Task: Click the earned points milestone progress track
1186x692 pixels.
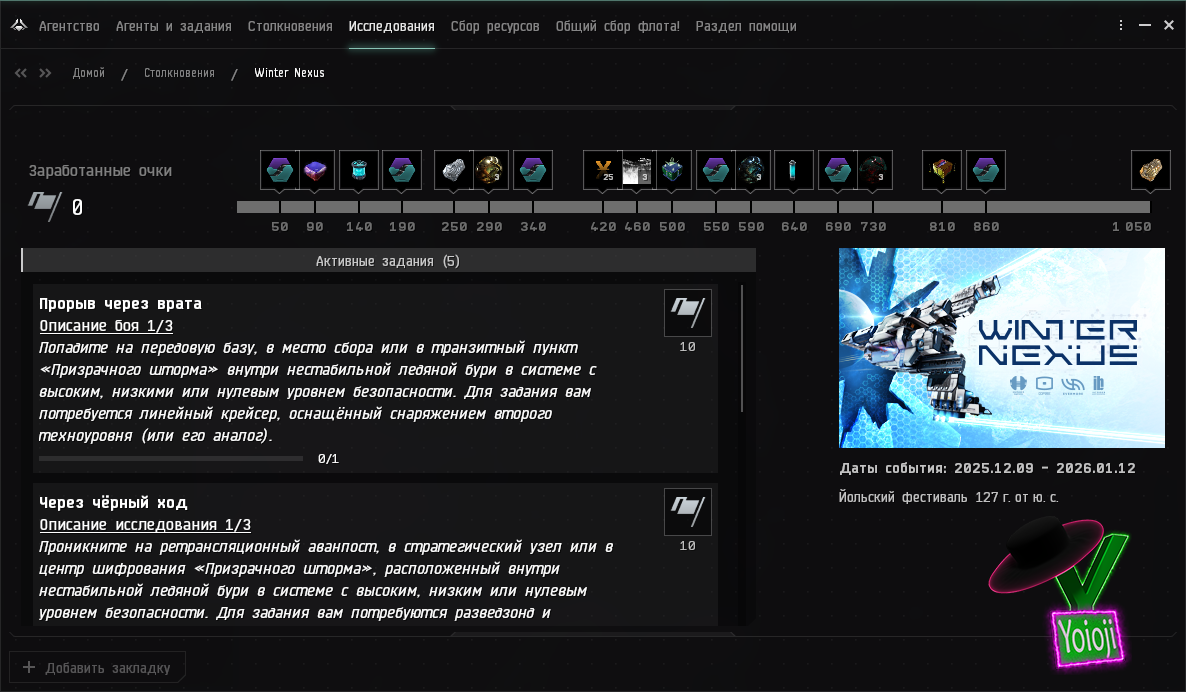Action: (693, 206)
